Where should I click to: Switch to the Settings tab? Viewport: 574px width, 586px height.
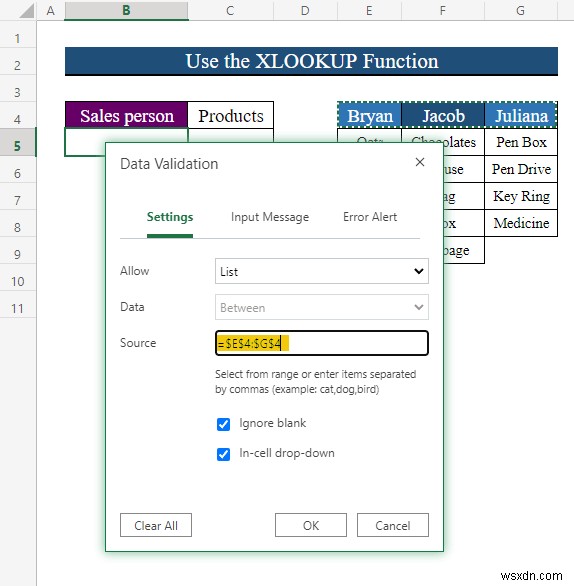point(170,217)
